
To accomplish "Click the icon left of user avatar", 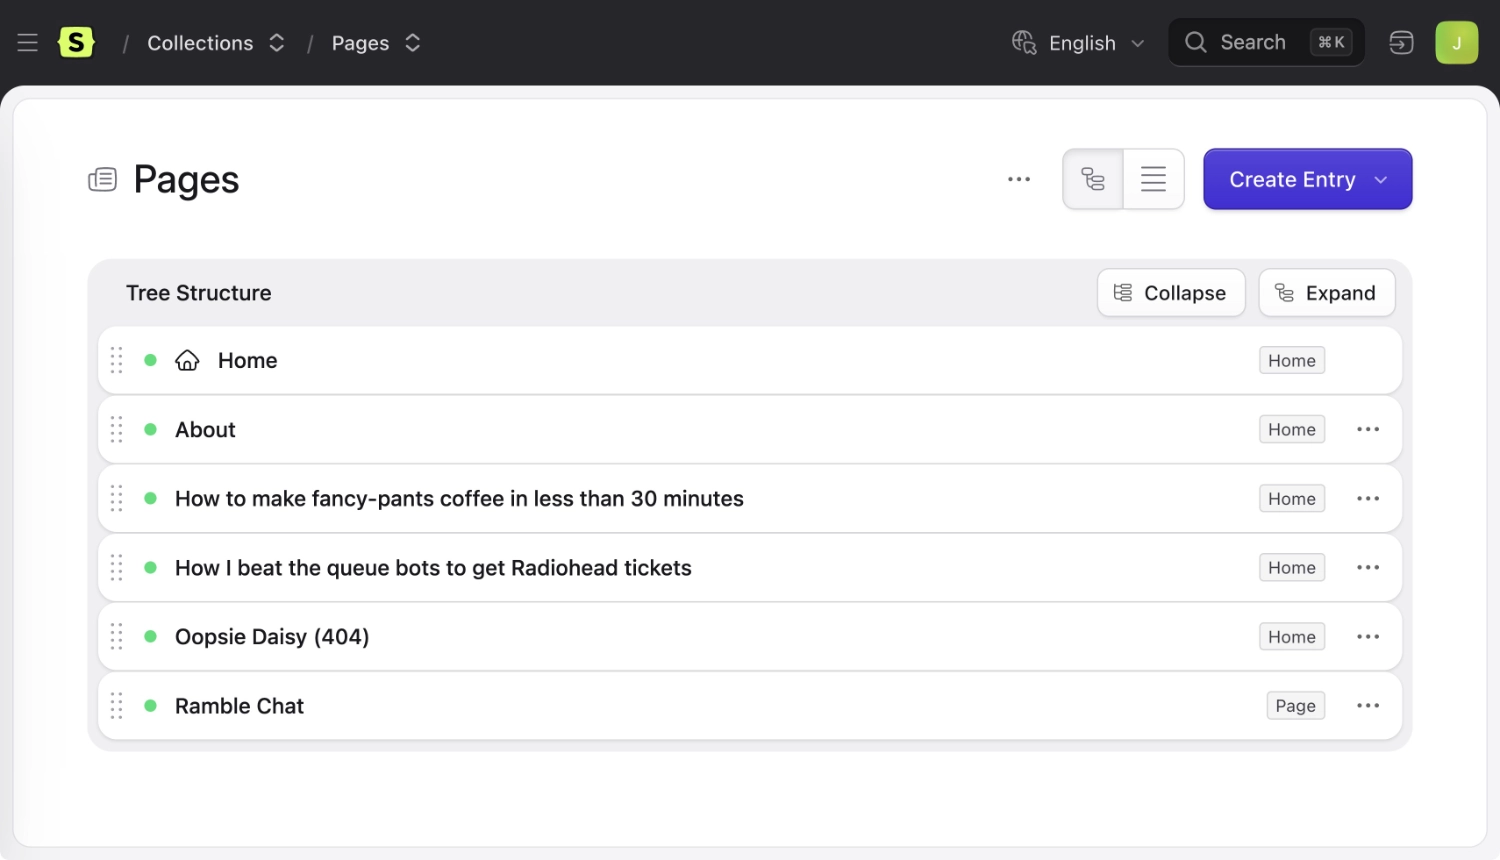I will pos(1401,43).
